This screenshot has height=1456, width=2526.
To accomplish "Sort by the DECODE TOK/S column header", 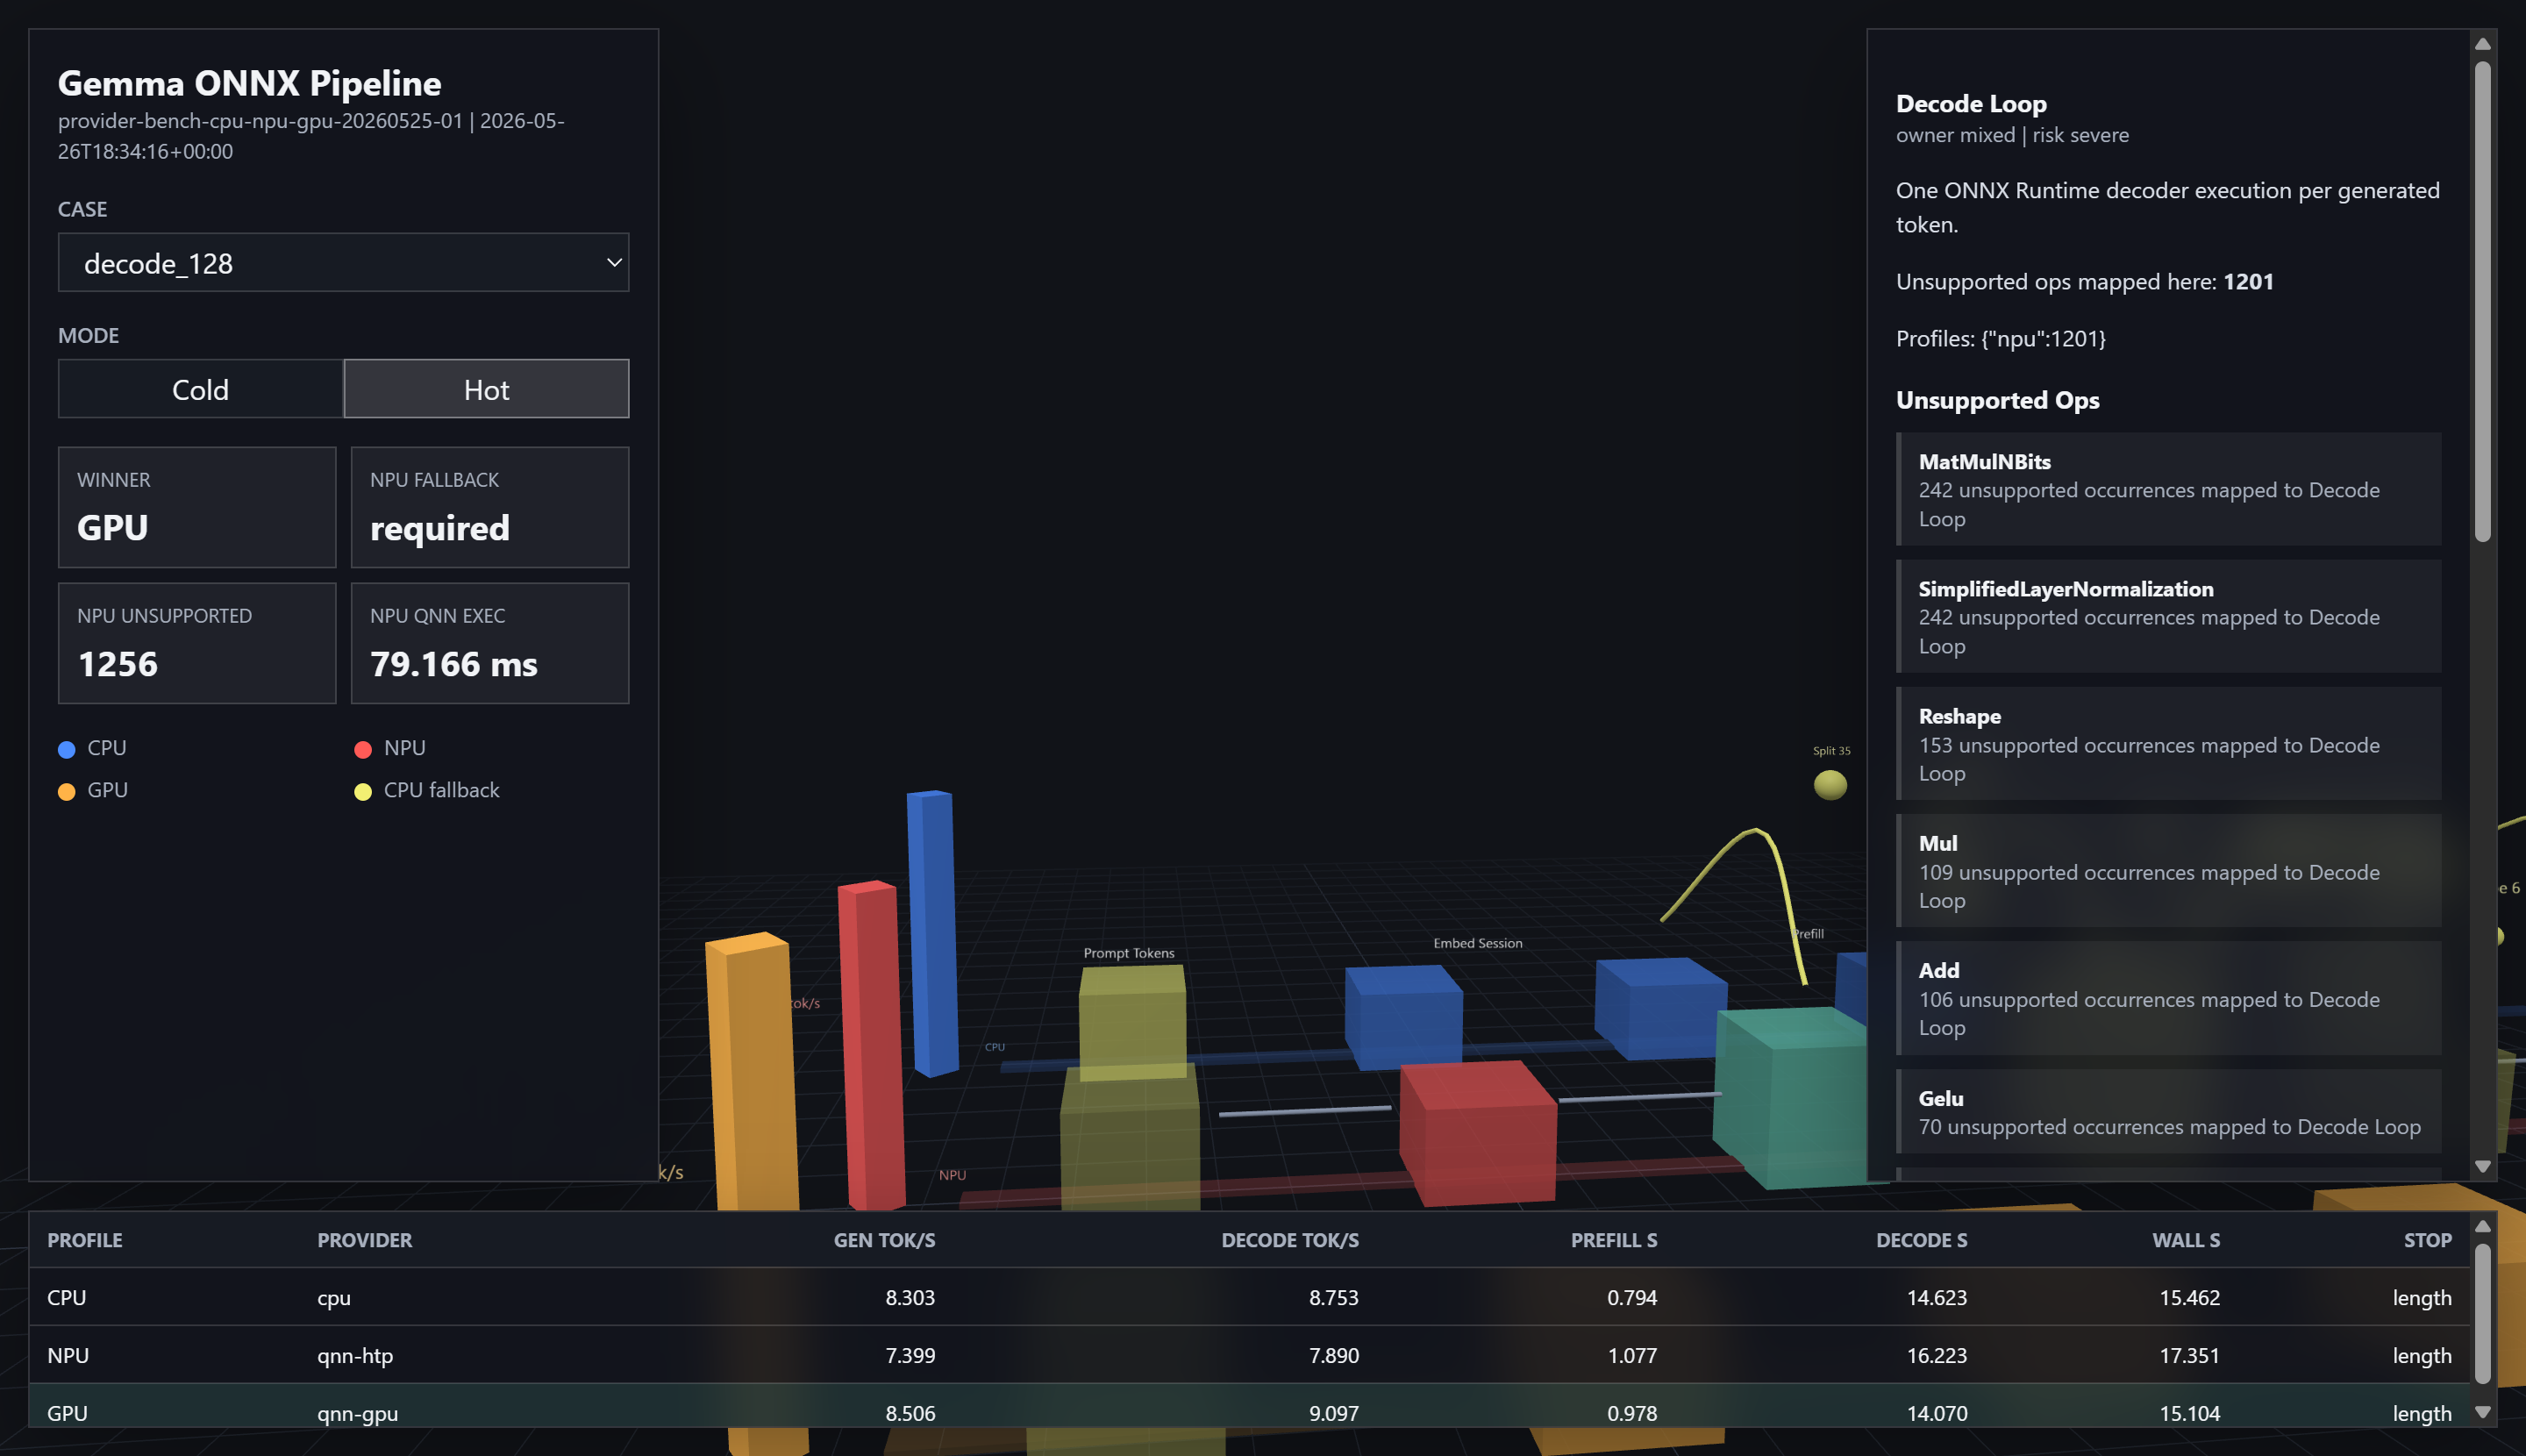I will (1290, 1240).
